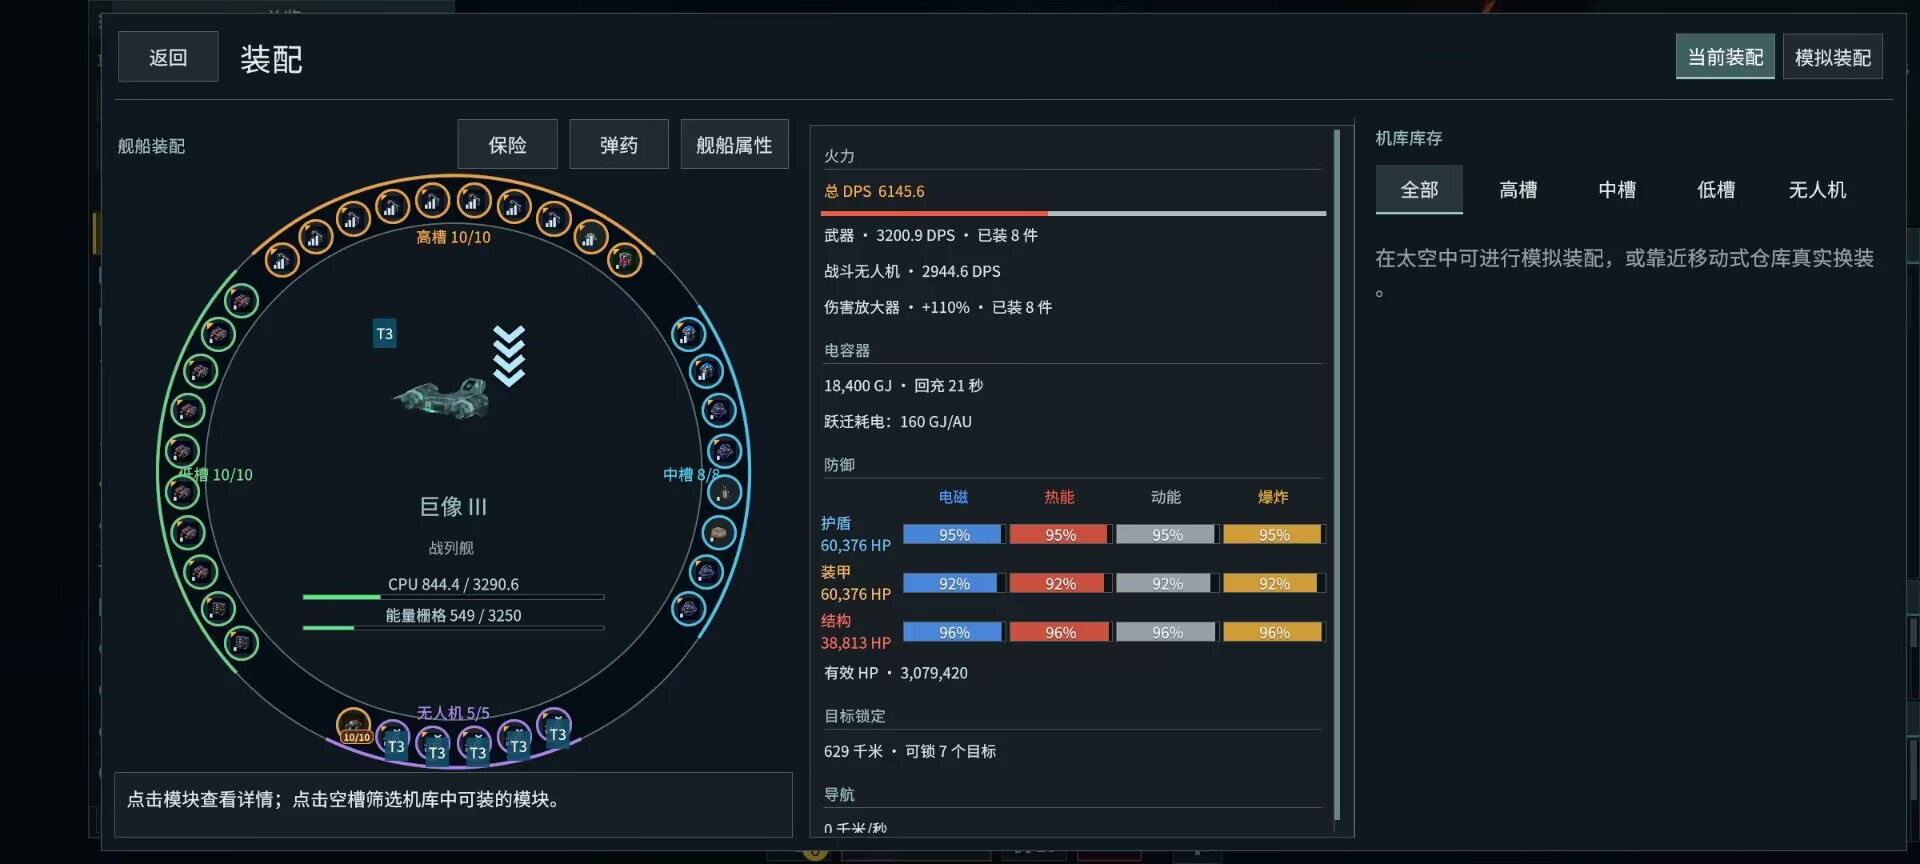1920x864 pixels.
Task: Click the 有效 HP 3,079,420 line
Action: click(x=896, y=673)
